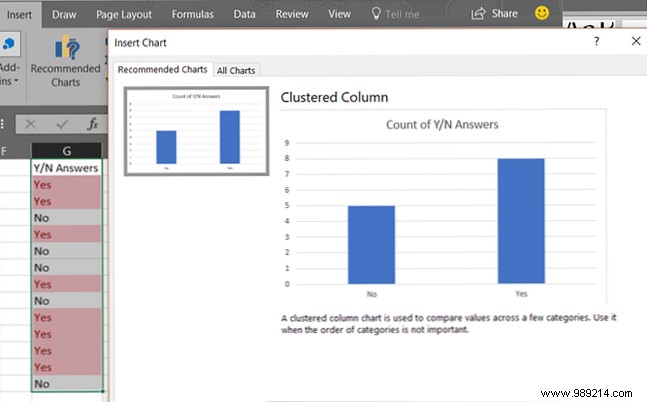Image resolution: width=647 pixels, height=402 pixels.
Task: Click the Count of Y/N Answers chart title
Action: coord(442,125)
